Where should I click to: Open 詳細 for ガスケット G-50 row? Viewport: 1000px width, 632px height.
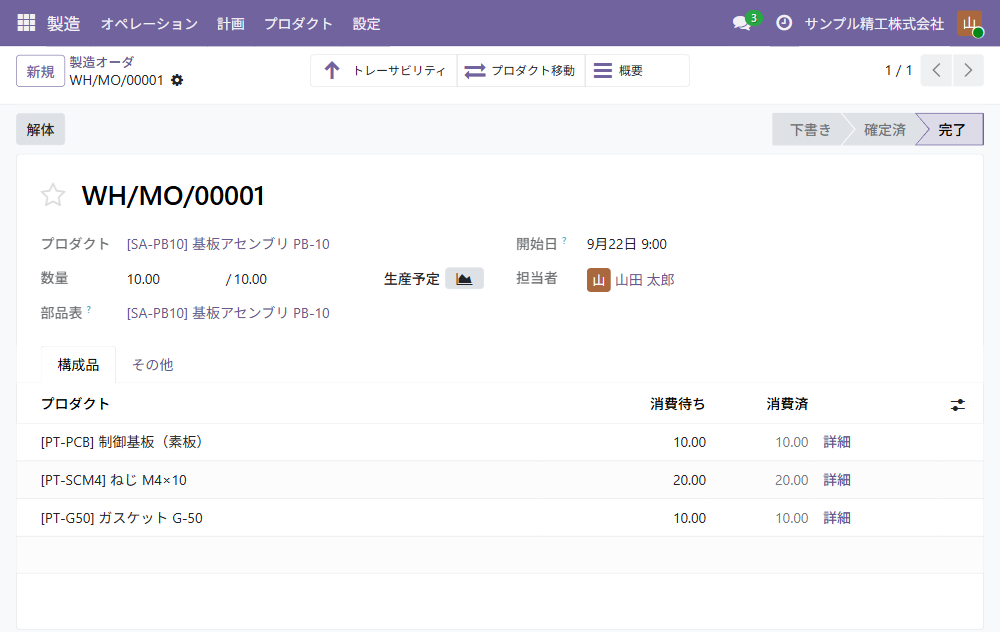click(837, 518)
